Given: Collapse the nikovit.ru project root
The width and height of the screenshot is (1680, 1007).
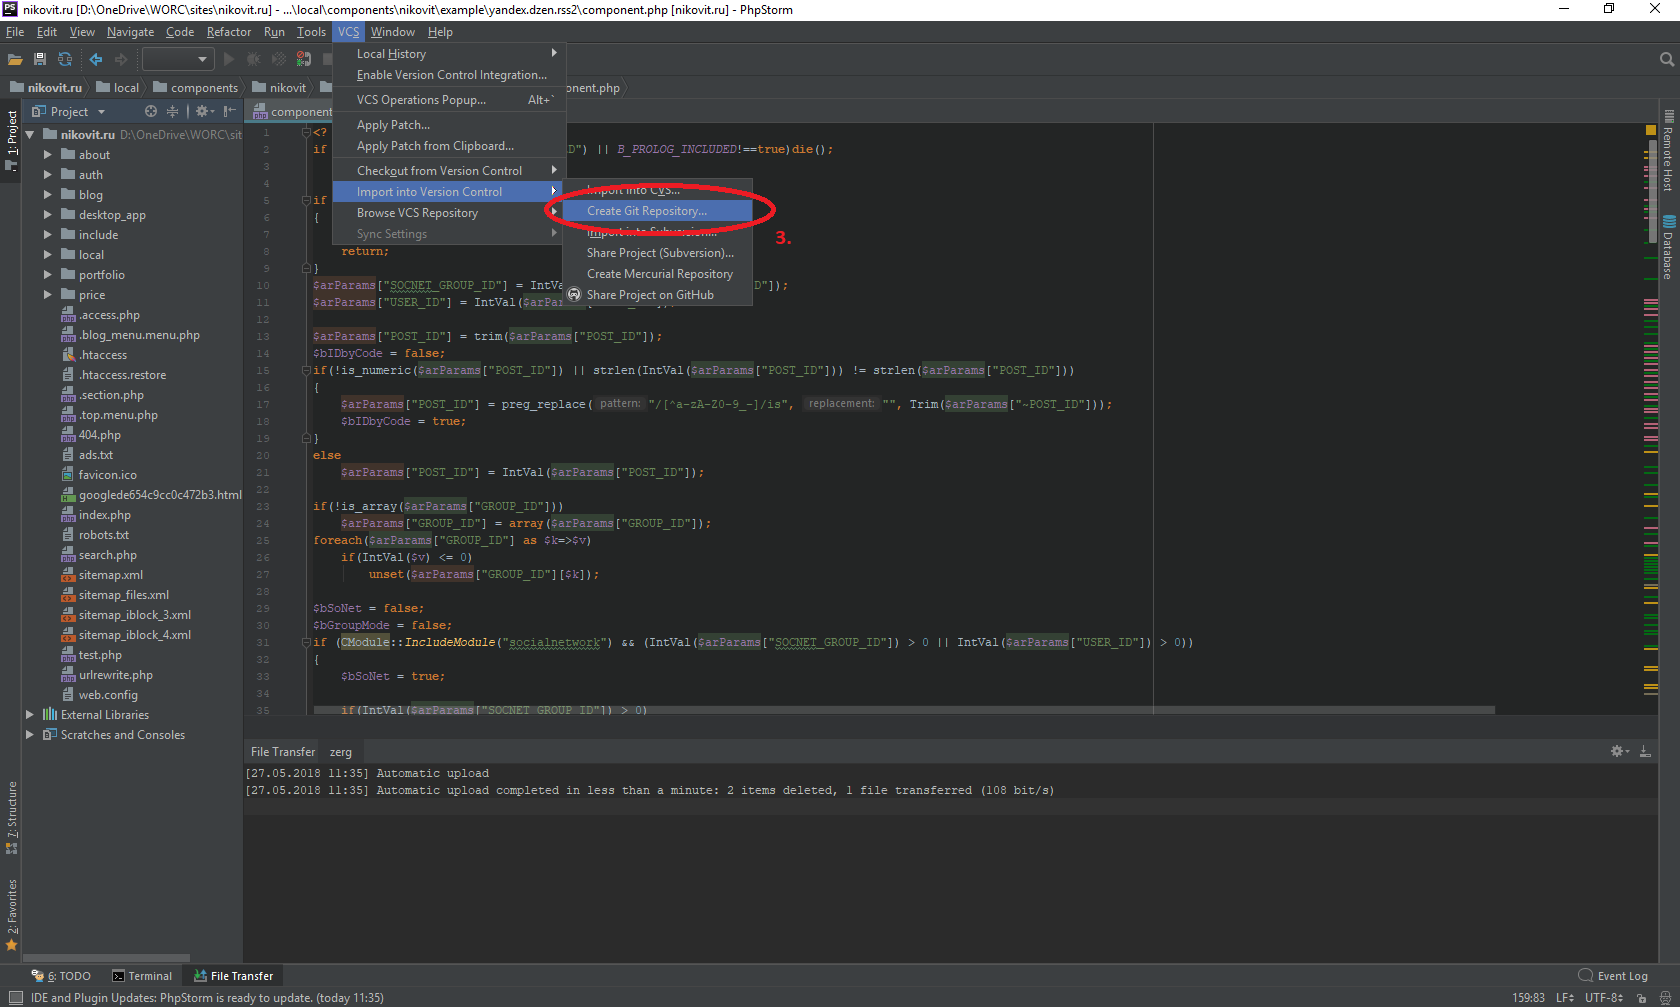Looking at the screenshot, I should click(30, 134).
